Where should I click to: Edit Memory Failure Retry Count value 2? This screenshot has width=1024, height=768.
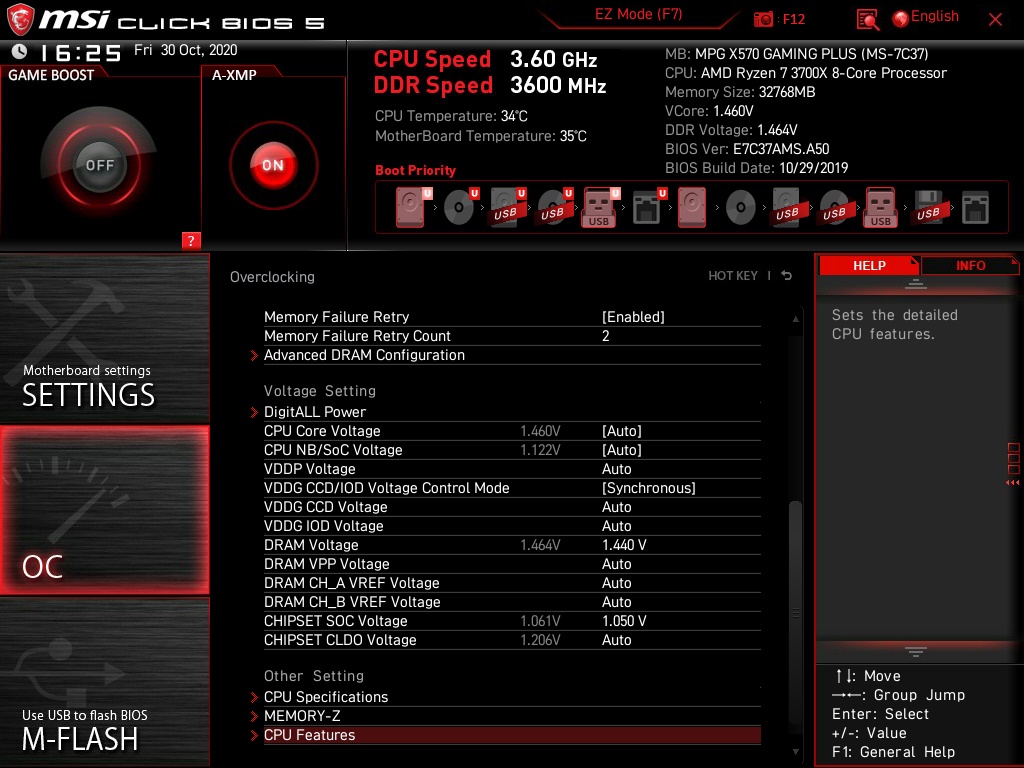[x=605, y=336]
